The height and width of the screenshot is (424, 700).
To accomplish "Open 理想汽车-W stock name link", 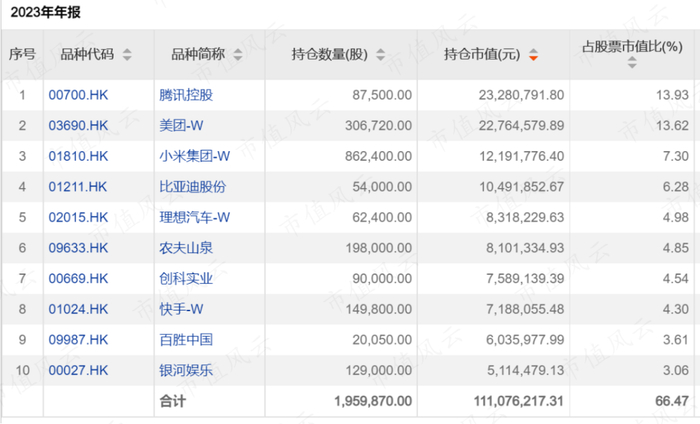I will (195, 217).
